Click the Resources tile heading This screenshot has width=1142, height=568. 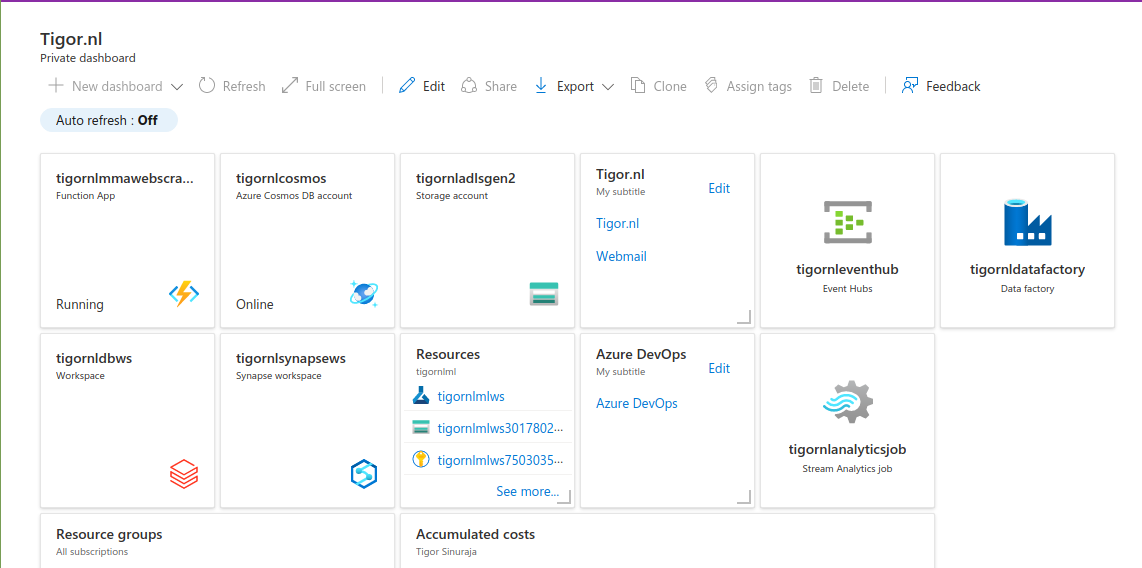pyautogui.click(x=448, y=355)
